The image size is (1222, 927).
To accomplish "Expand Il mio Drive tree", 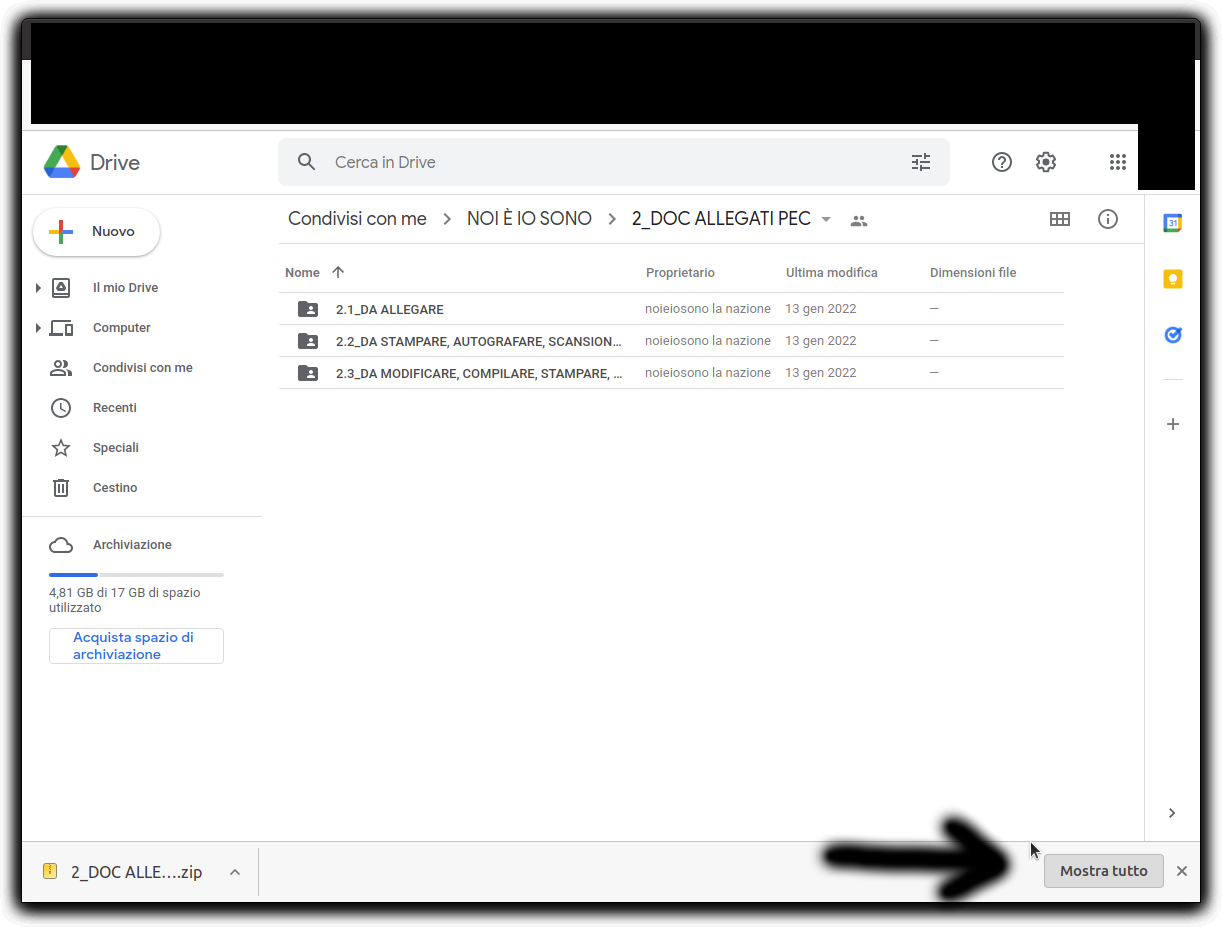I will 38,288.
